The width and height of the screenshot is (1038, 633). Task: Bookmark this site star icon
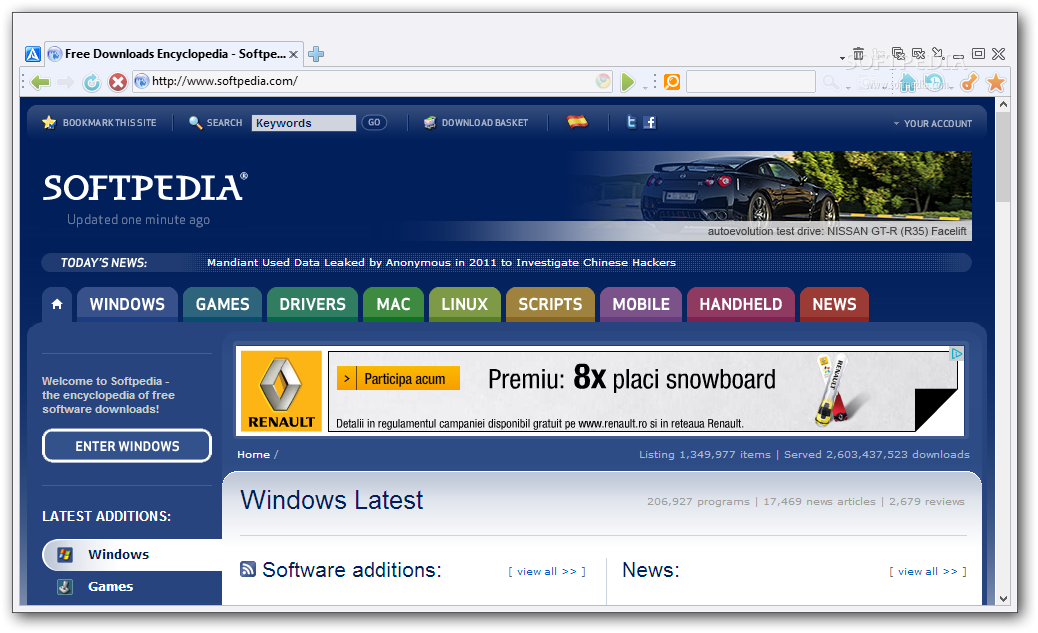[x=49, y=122]
